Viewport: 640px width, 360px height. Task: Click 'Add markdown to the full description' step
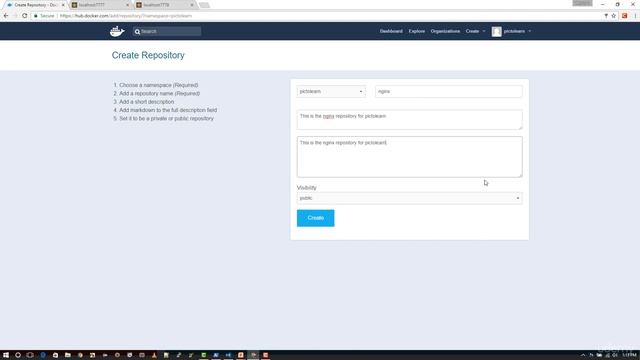pyautogui.click(x=168, y=110)
